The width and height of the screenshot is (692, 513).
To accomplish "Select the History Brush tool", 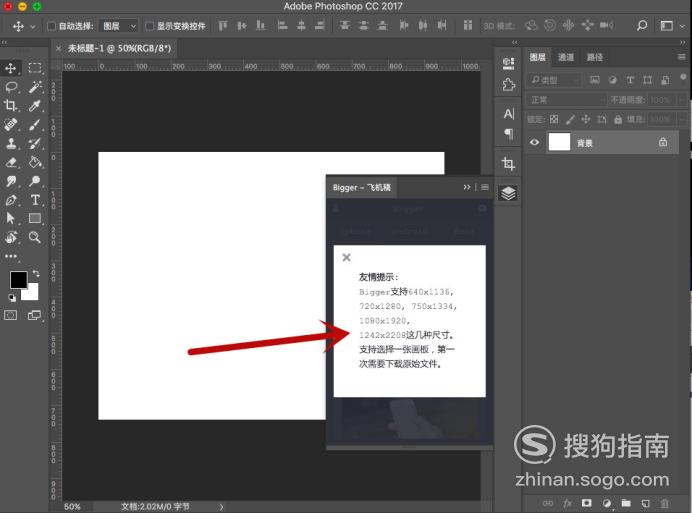I will 35,143.
